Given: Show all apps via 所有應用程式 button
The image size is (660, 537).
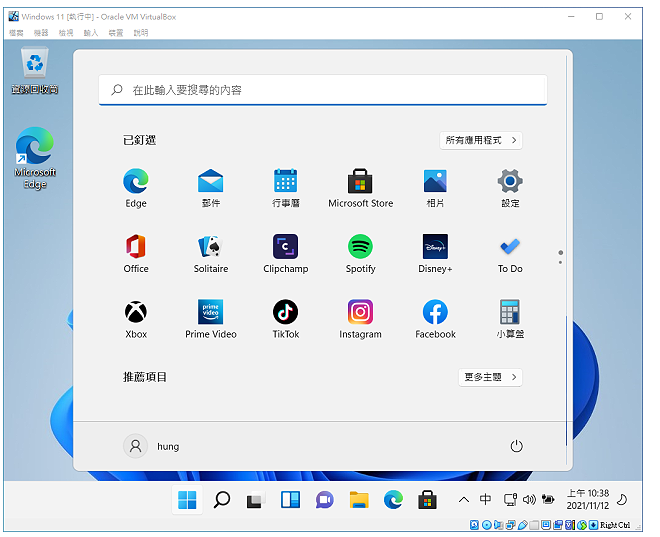Looking at the screenshot, I should click(481, 140).
